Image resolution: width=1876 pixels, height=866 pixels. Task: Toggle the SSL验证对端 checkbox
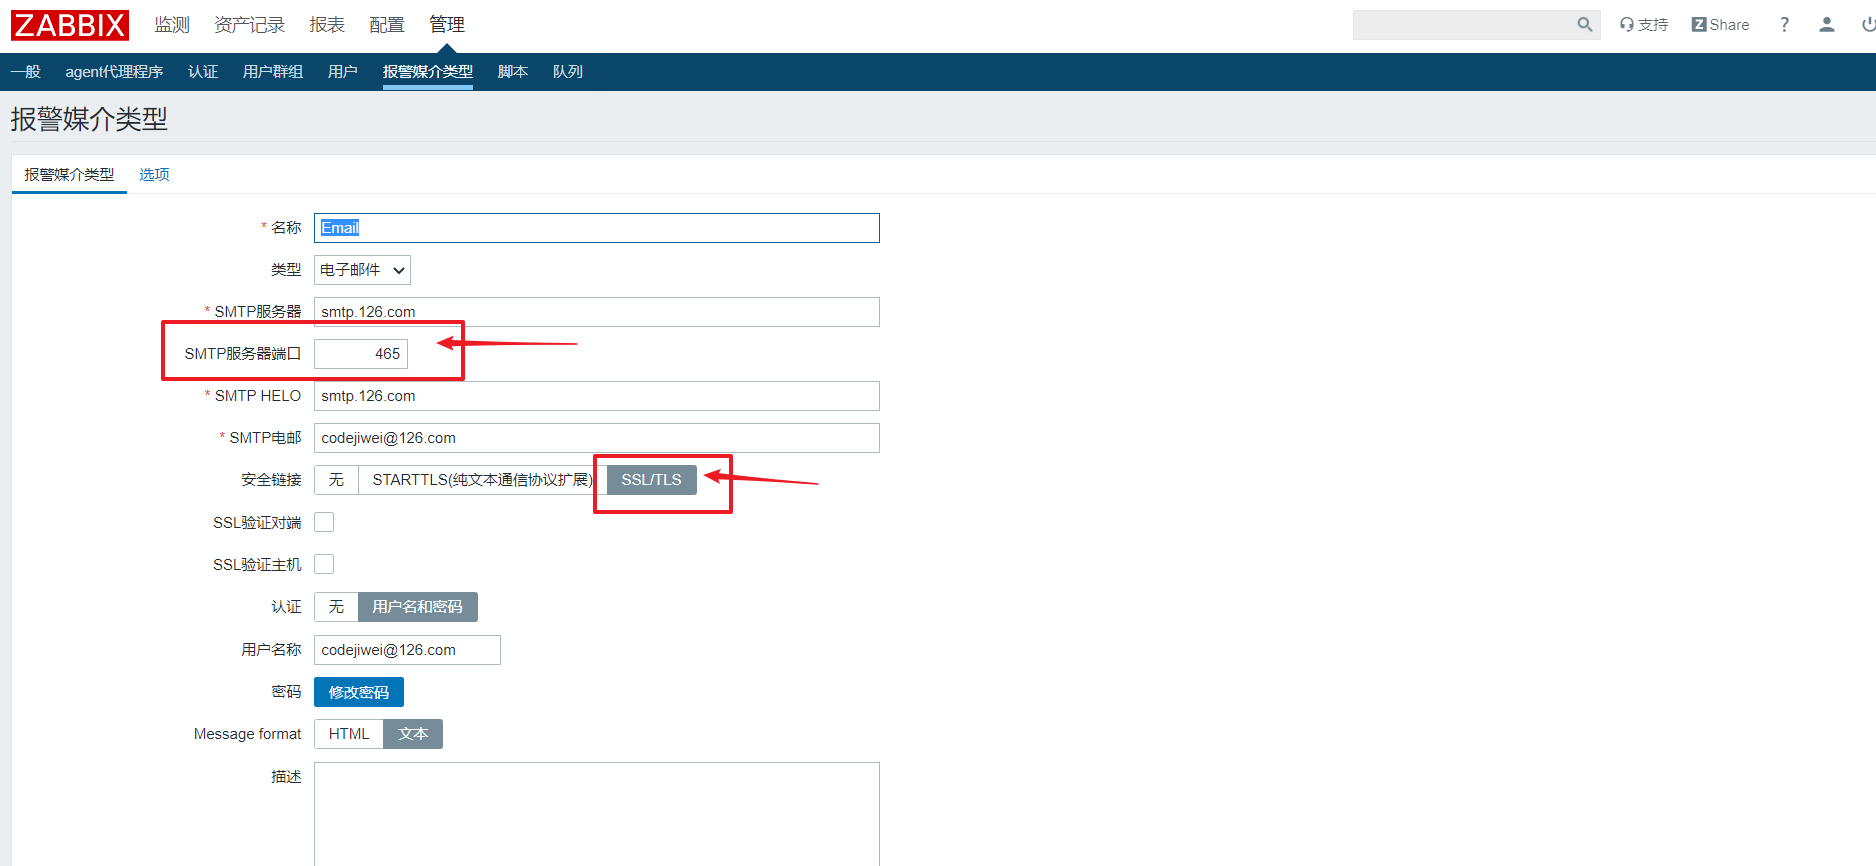[x=324, y=522]
